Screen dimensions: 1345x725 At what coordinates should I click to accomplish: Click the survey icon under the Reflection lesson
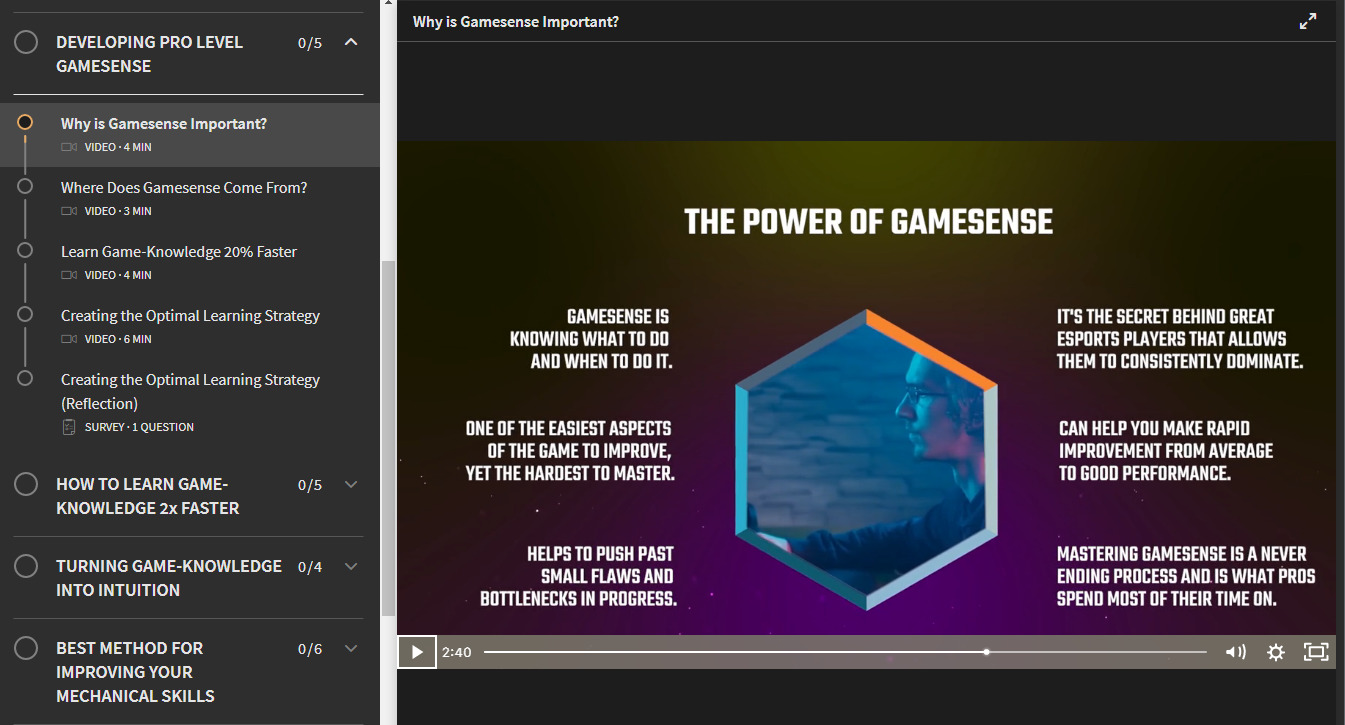(68, 426)
